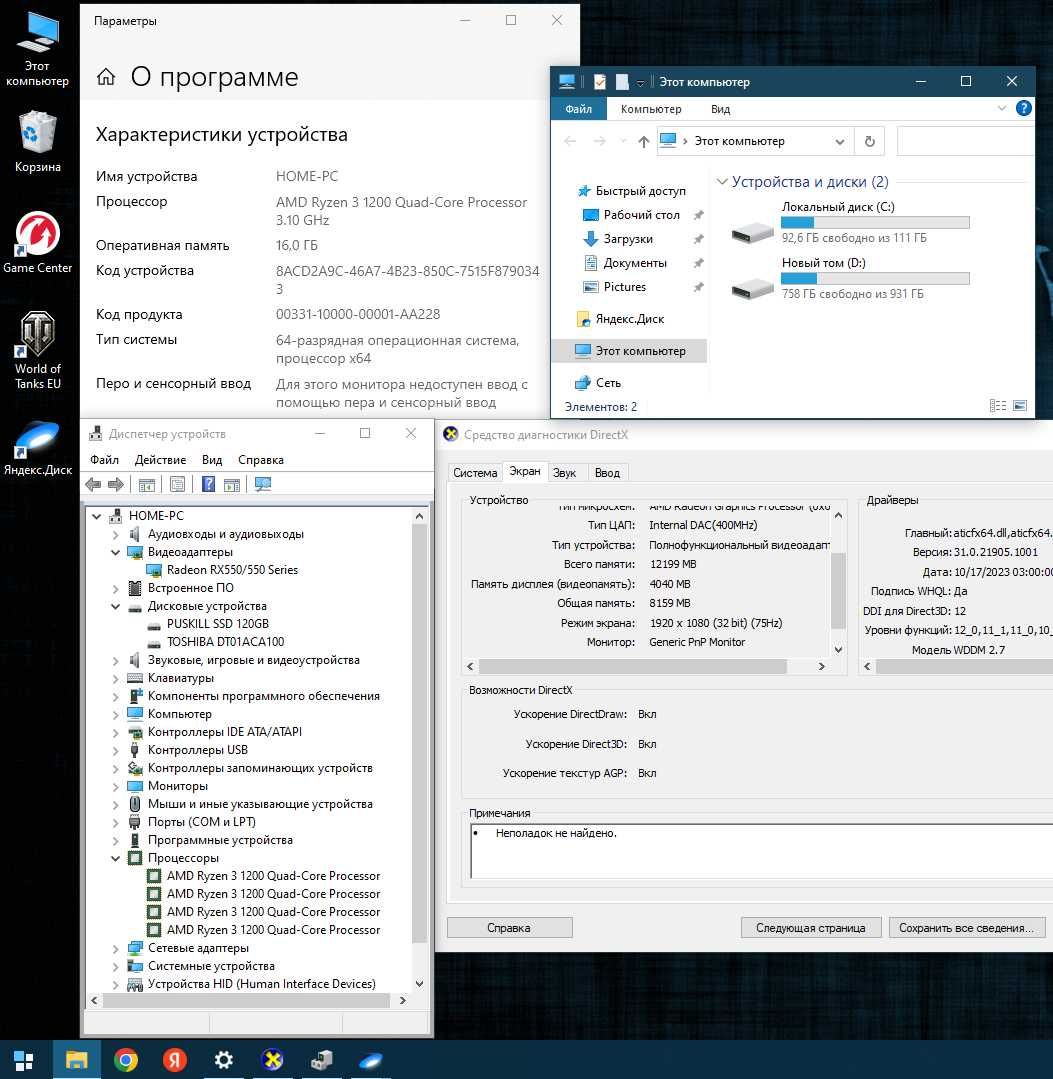
Task: Click the monitor scan icon in Device Manager toolbar
Action: tap(263, 484)
